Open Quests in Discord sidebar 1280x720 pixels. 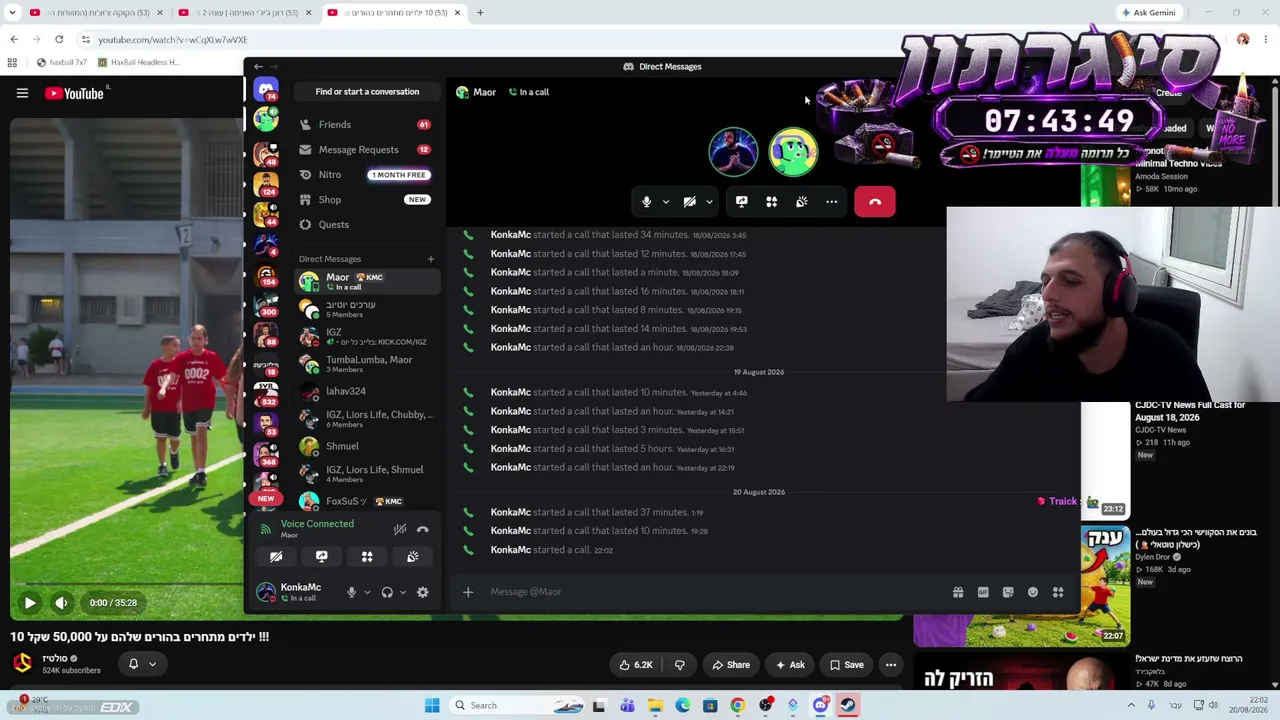tap(365, 225)
